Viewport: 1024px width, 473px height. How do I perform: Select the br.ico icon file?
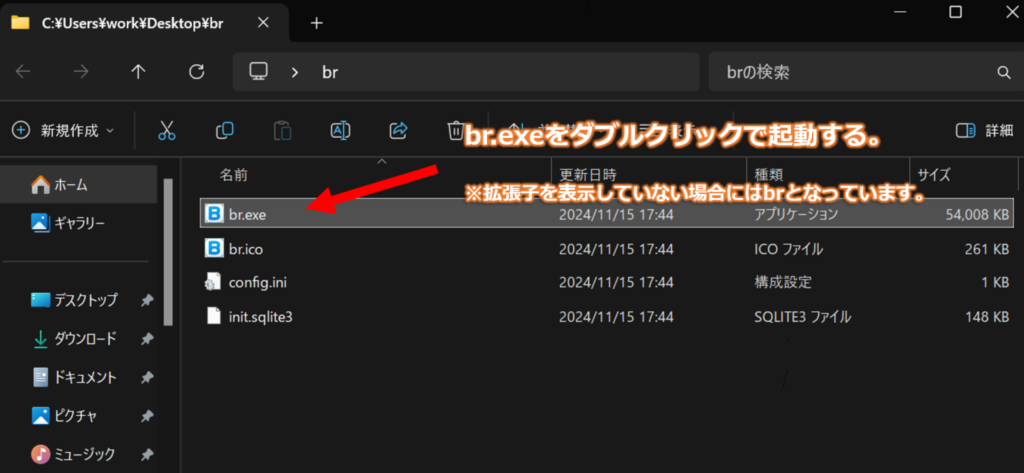[245, 248]
